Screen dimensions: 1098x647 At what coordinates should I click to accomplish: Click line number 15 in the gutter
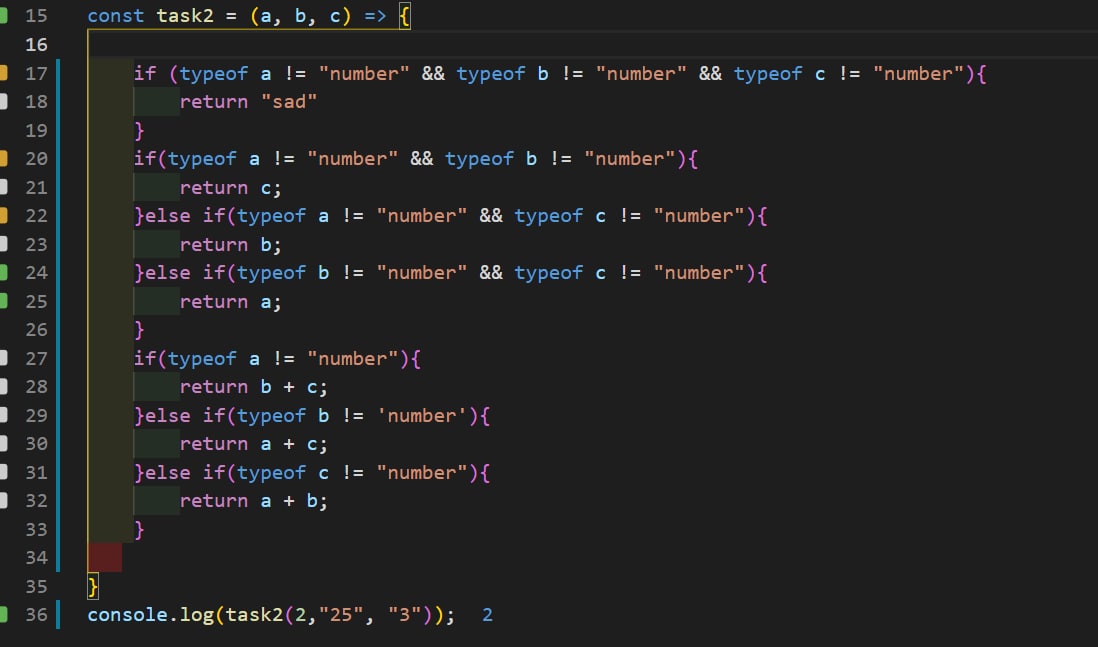coord(36,15)
